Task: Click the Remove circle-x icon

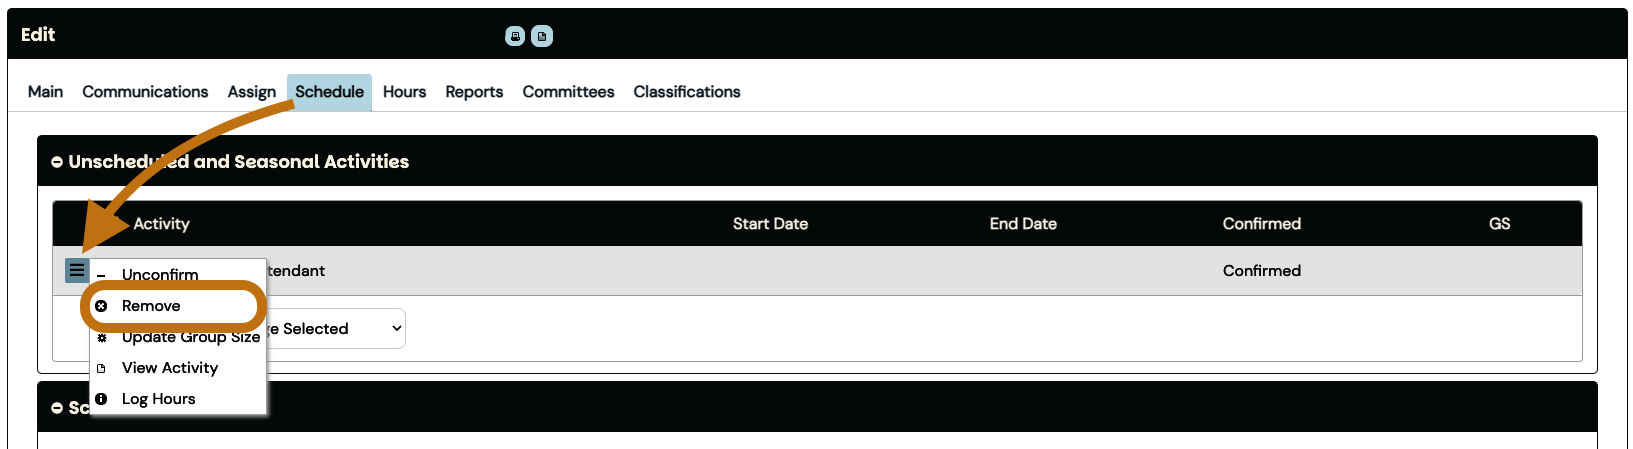Action: click(x=101, y=306)
